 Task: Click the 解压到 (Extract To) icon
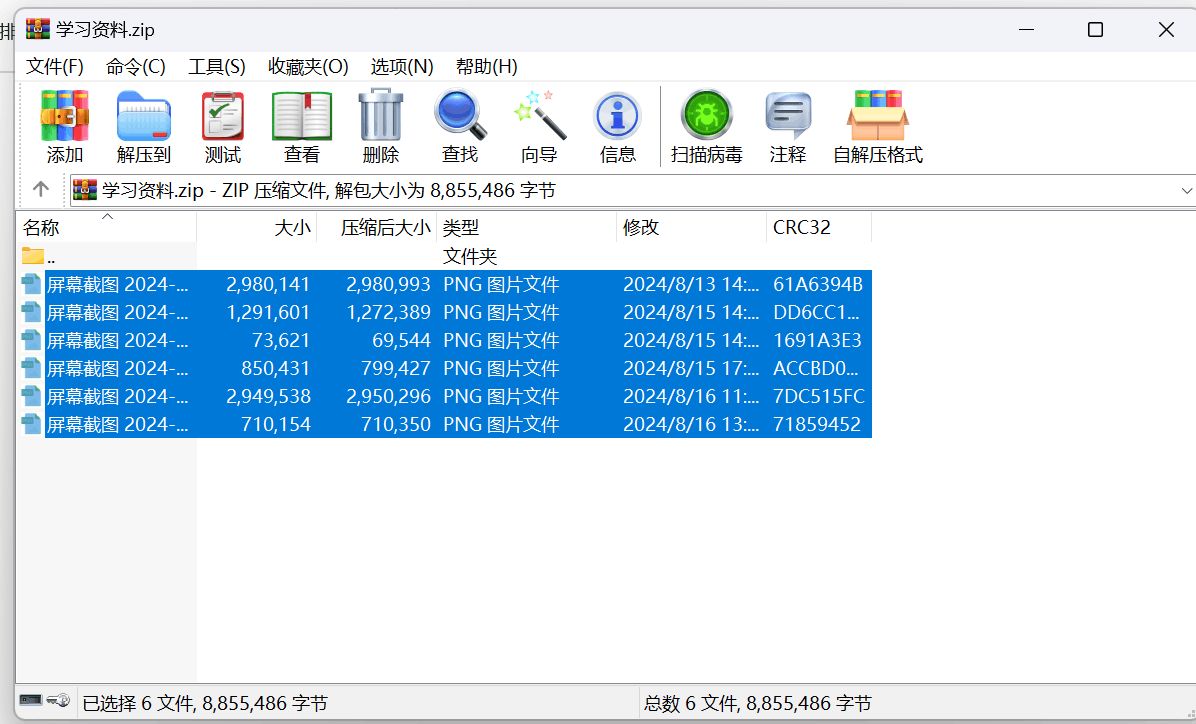[x=143, y=116]
